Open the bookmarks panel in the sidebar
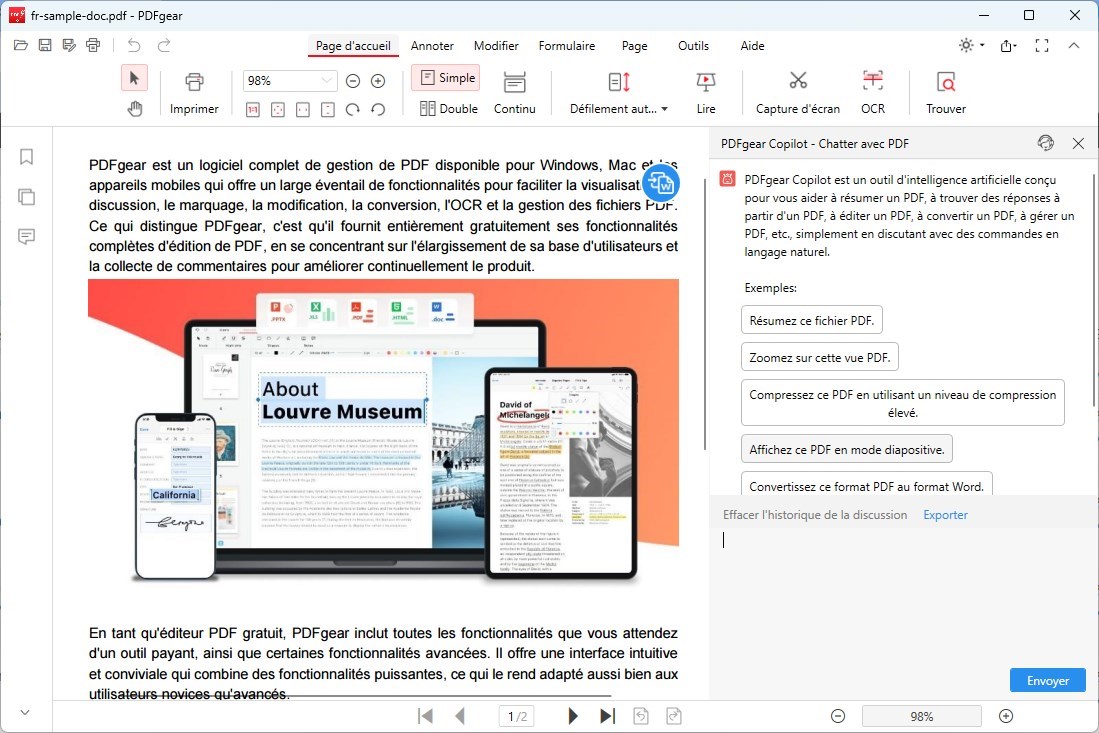The height and width of the screenshot is (733, 1099). click(x=25, y=157)
